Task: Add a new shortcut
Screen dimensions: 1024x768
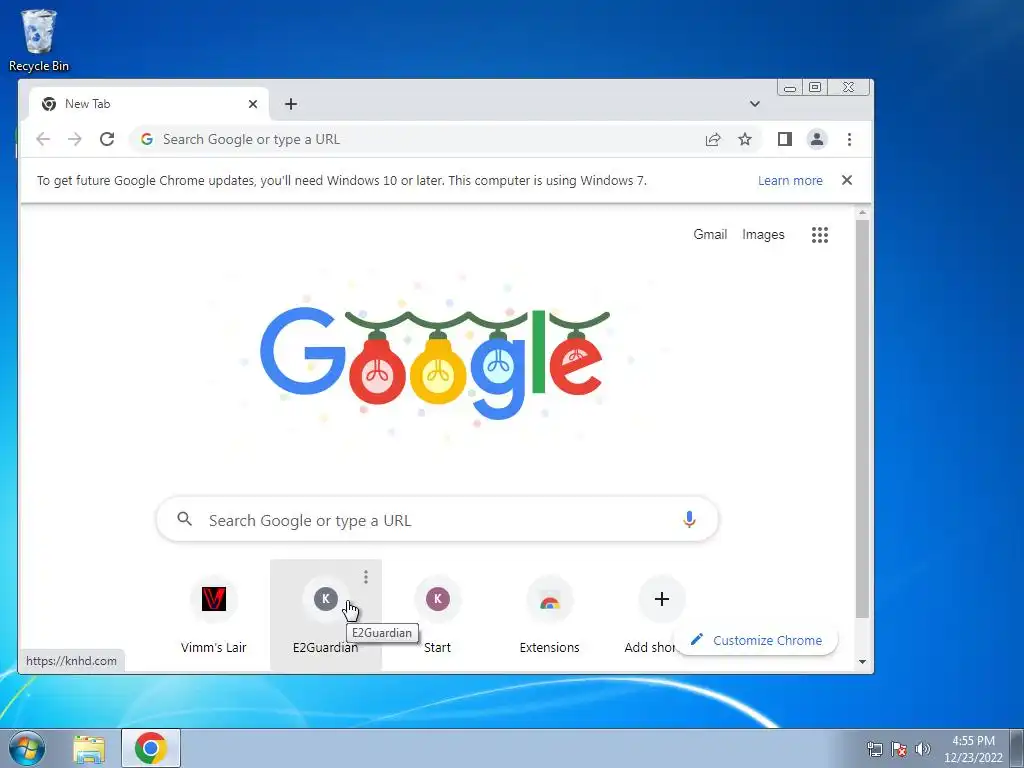Action: 662,599
